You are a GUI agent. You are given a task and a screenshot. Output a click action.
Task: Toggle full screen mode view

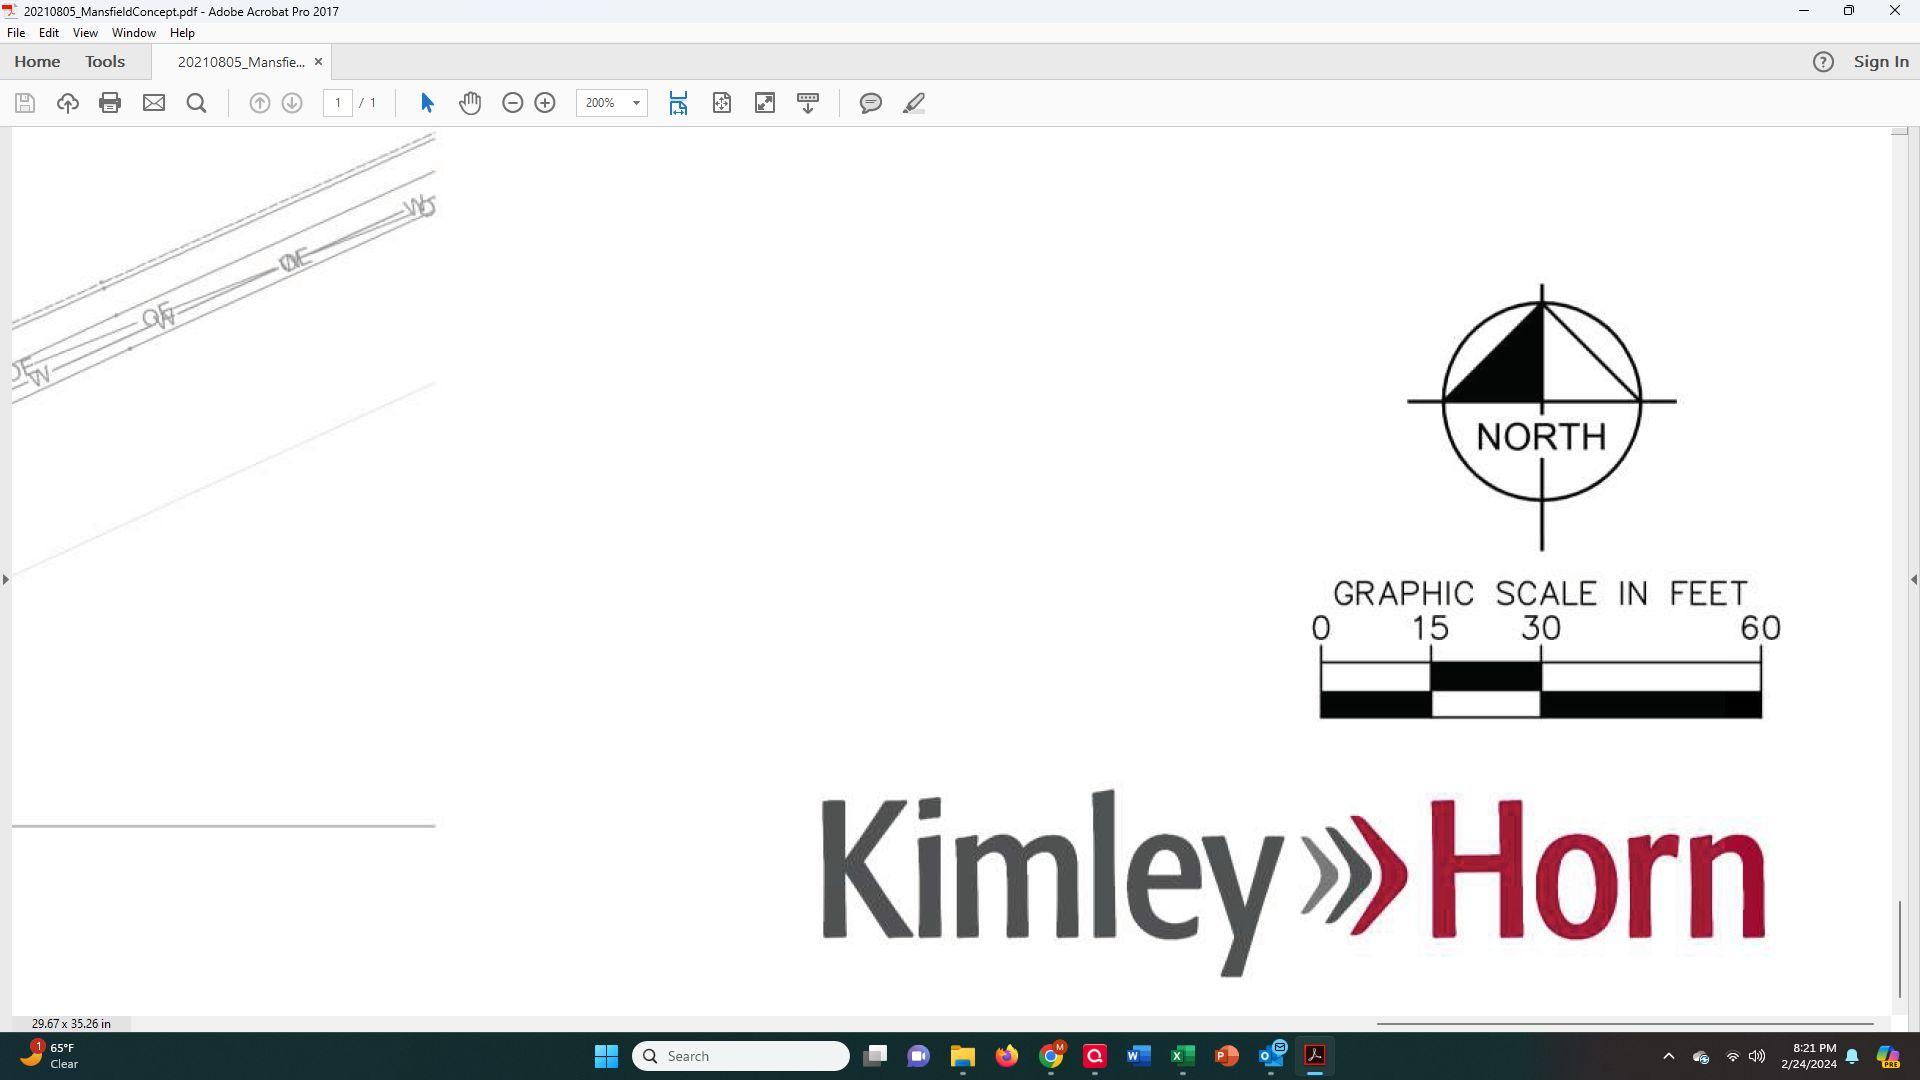tap(765, 103)
